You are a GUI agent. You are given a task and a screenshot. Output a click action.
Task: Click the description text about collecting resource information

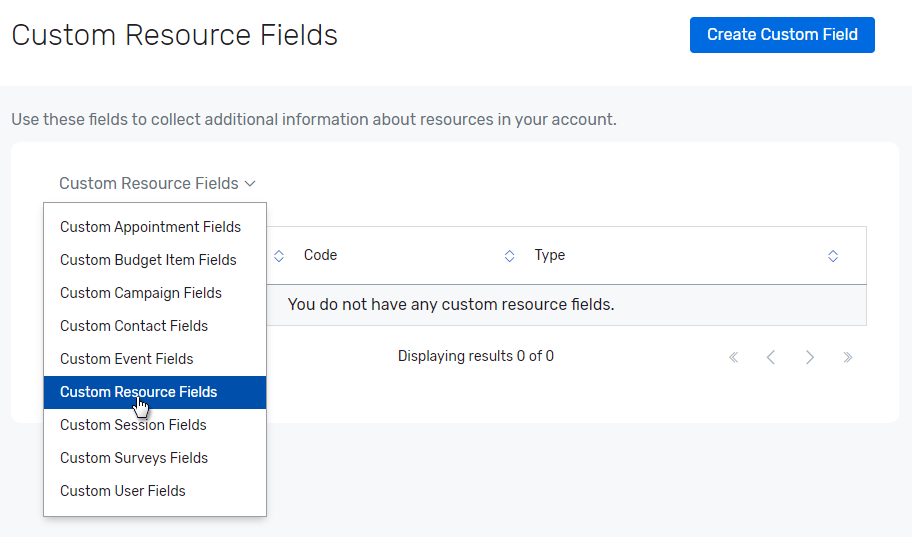coord(314,119)
